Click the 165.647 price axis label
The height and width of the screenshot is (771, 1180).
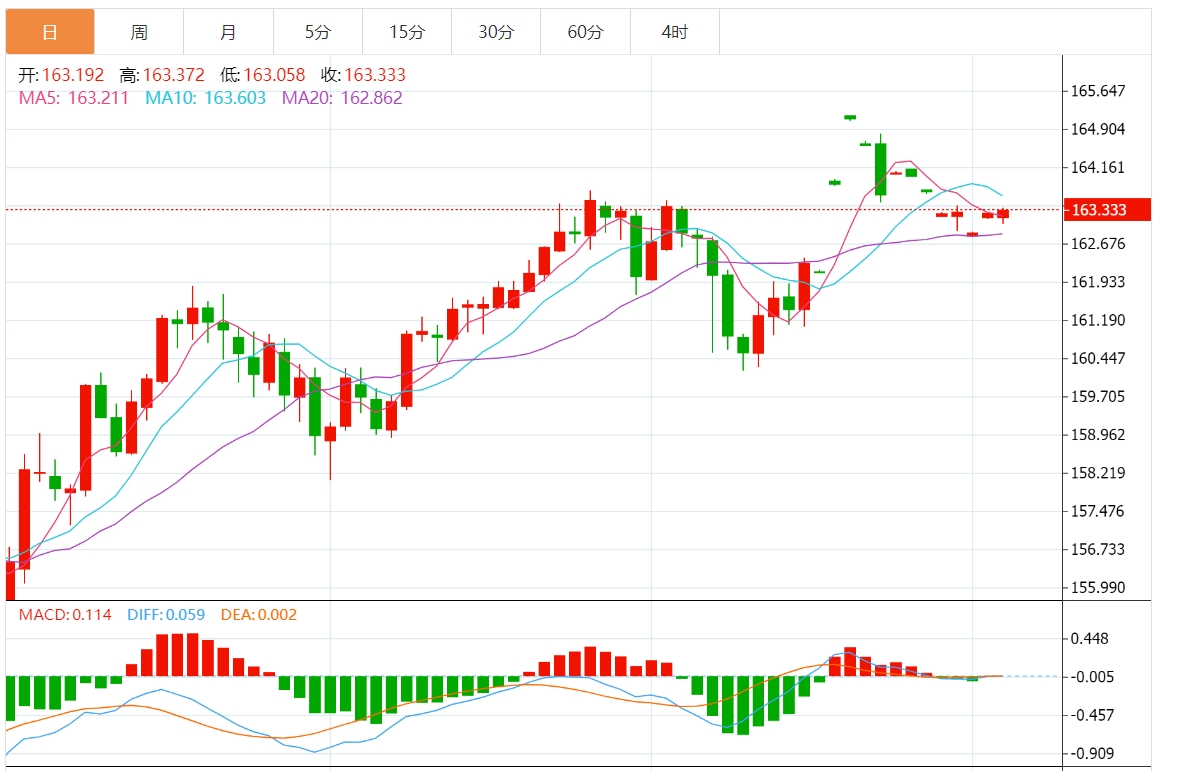(x=1098, y=91)
